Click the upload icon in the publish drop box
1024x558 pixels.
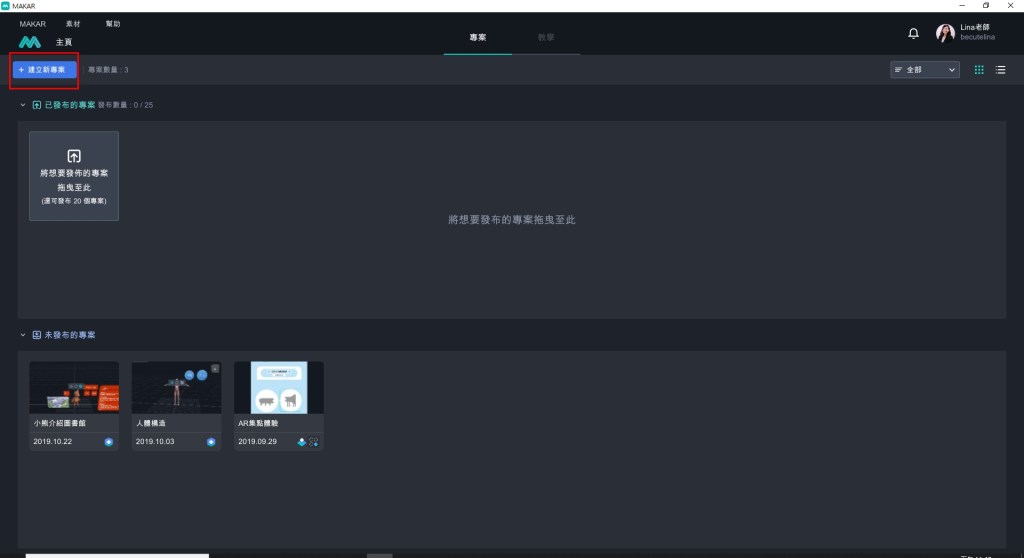point(74,156)
